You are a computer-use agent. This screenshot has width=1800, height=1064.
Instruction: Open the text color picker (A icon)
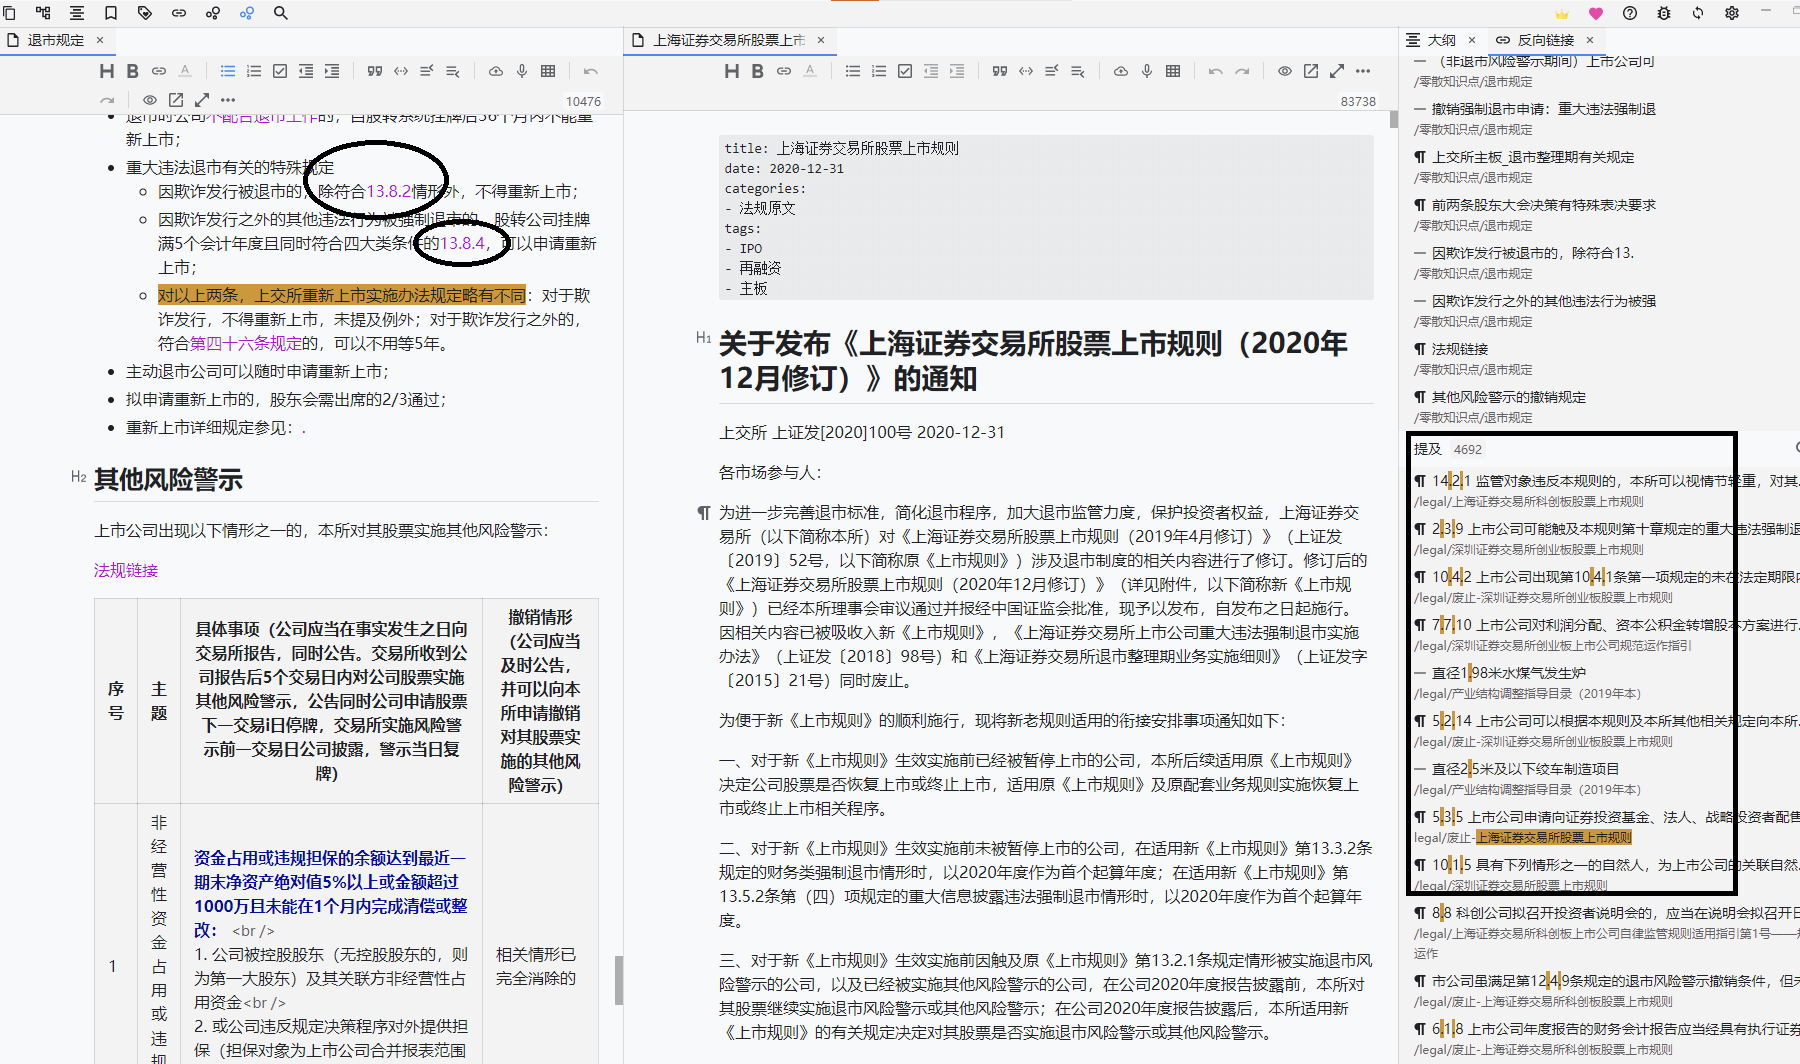pyautogui.click(x=186, y=70)
